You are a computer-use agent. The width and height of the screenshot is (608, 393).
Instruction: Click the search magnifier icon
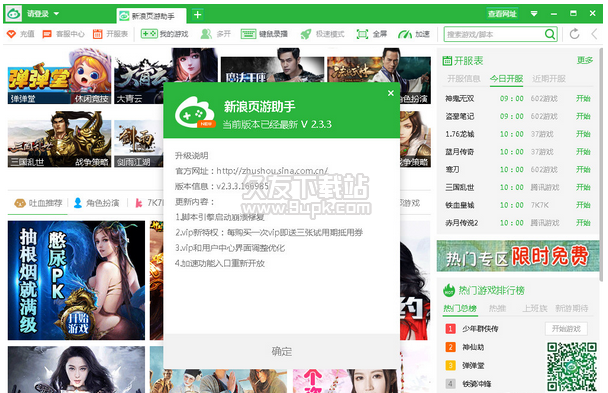tap(550, 34)
